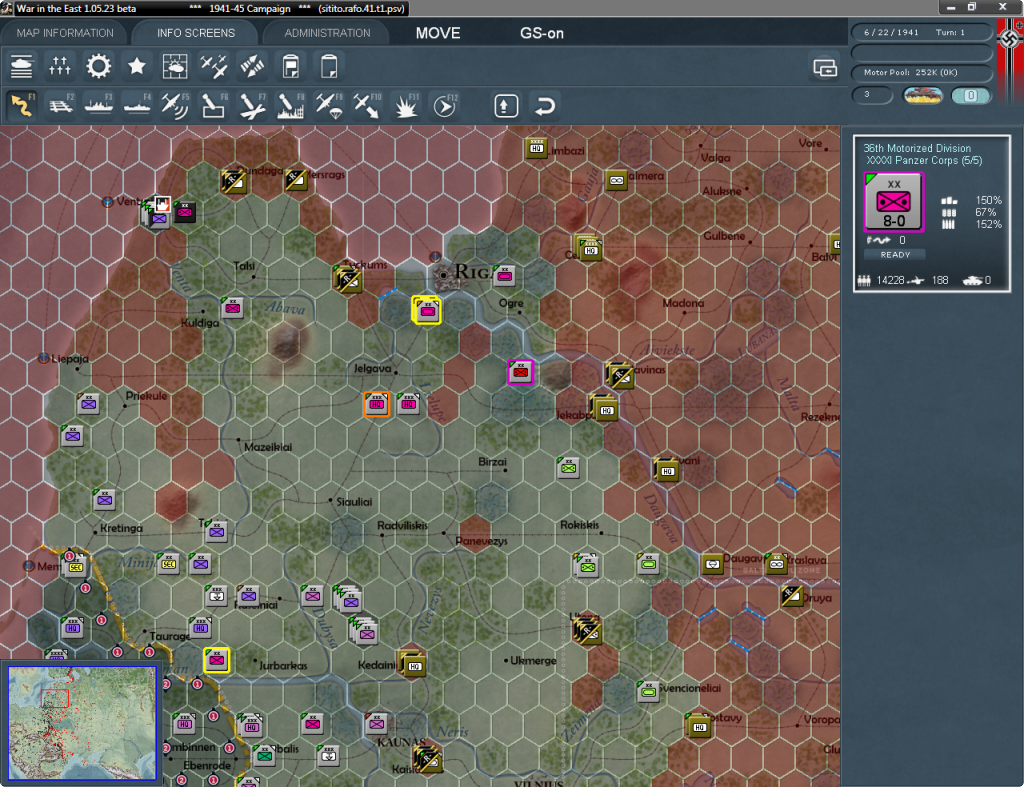The height and width of the screenshot is (787, 1024).
Task: Select the HQ counter at Postavy
Action: (x=698, y=726)
